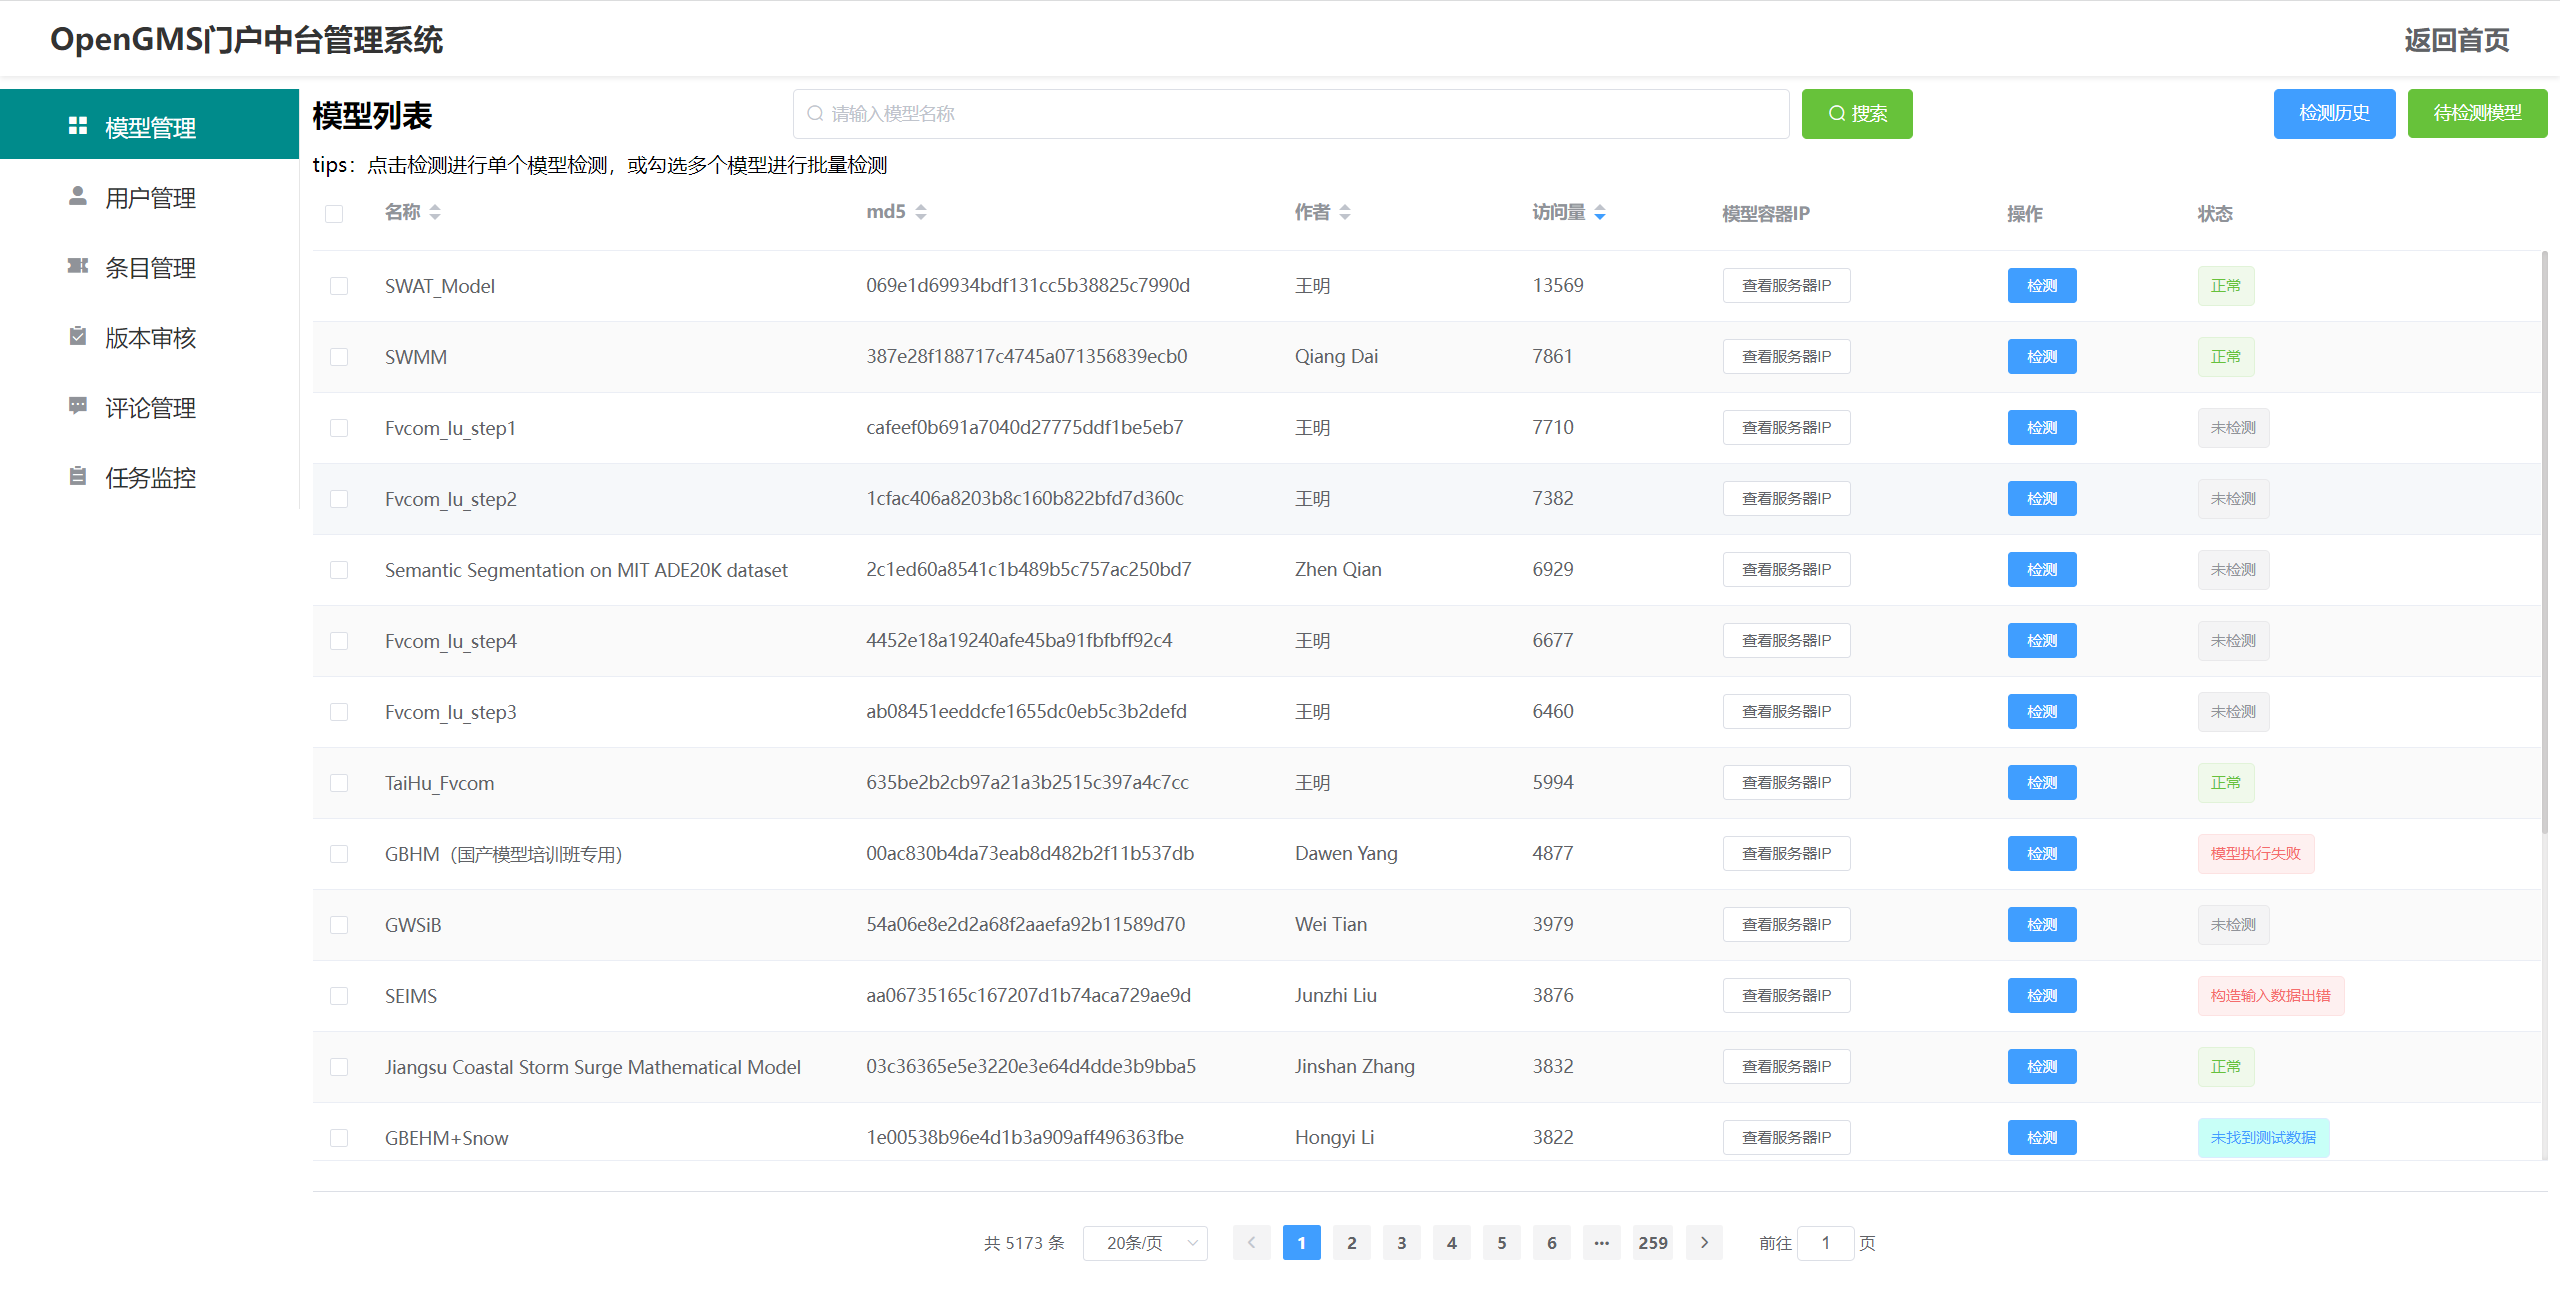Image resolution: width=2560 pixels, height=1312 pixels.
Task: Click the ellipsis pagination icon
Action: point(1602,1242)
